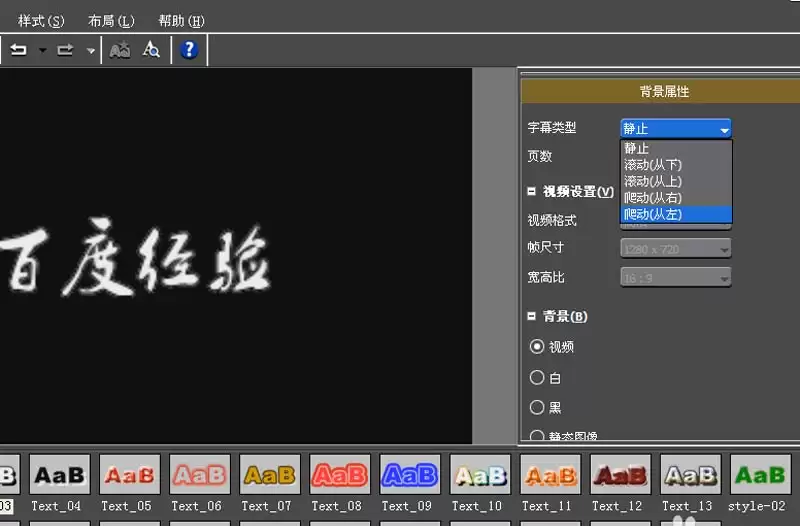
Task: Open the 字幕类型 dropdown box
Action: 676,129
